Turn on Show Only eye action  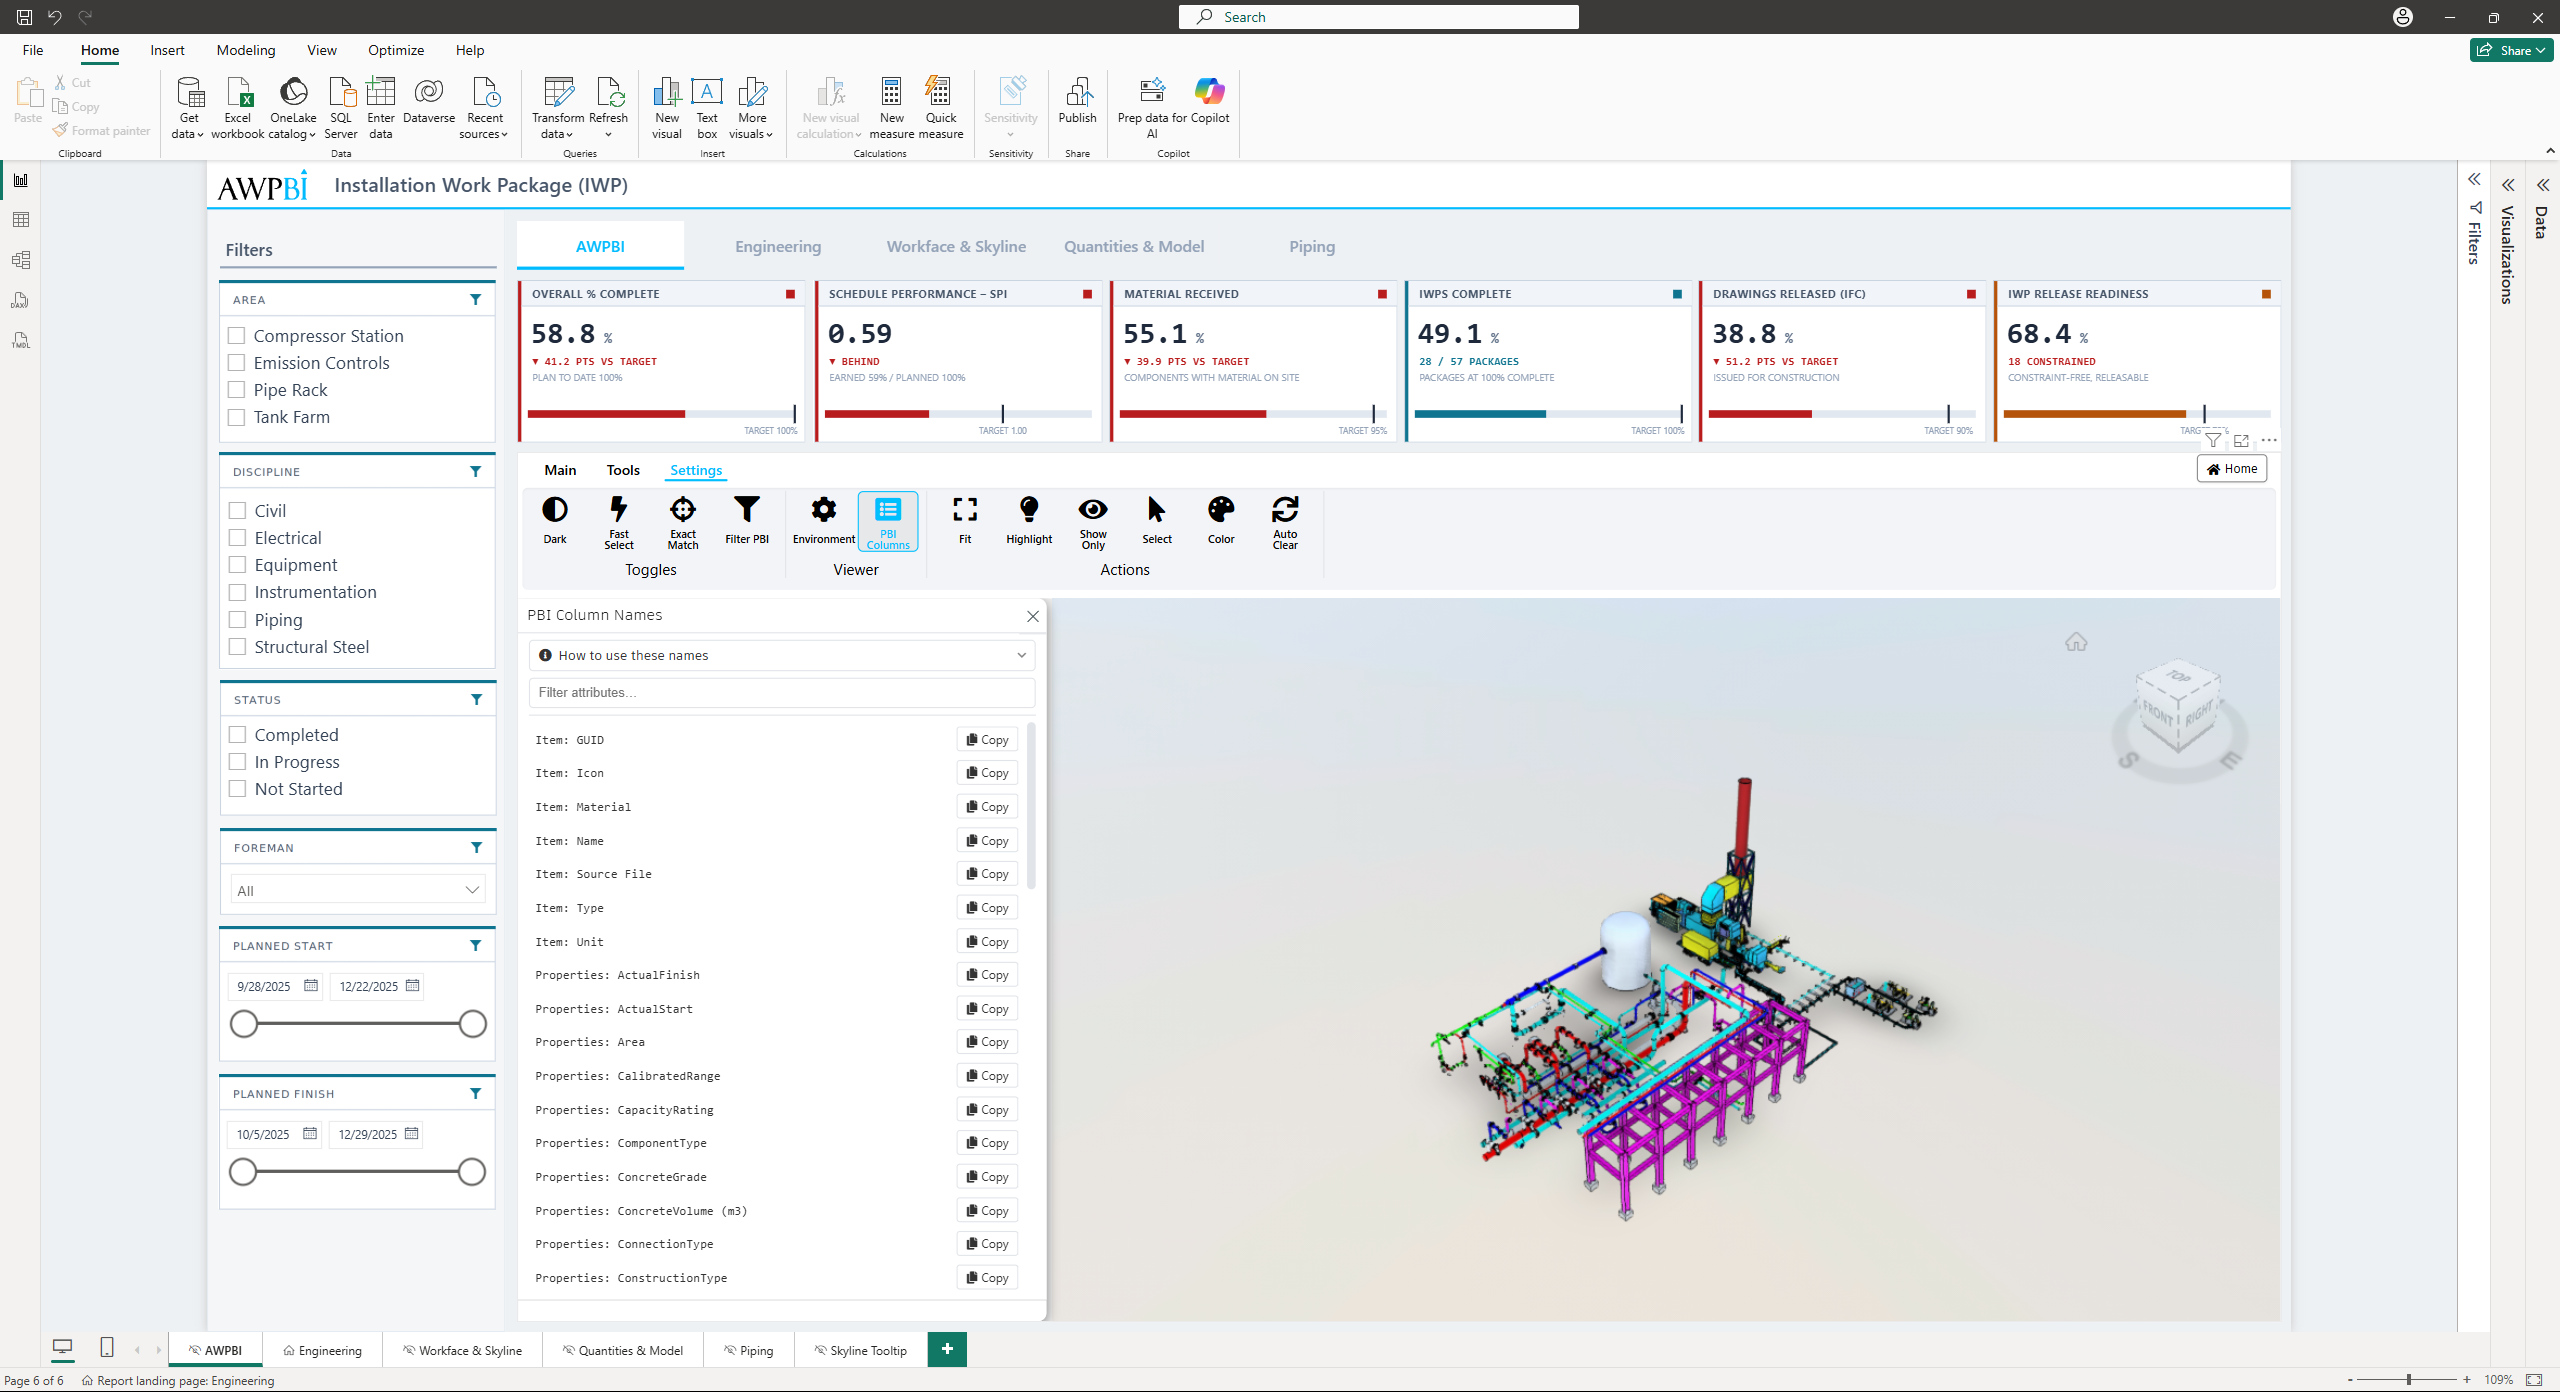click(1093, 522)
